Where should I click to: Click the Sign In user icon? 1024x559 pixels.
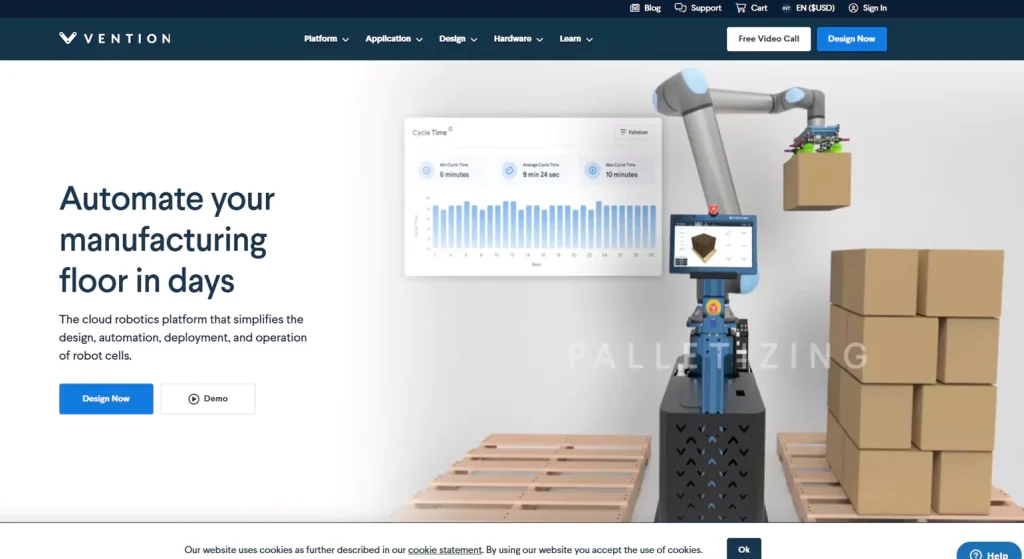pyautogui.click(x=853, y=8)
